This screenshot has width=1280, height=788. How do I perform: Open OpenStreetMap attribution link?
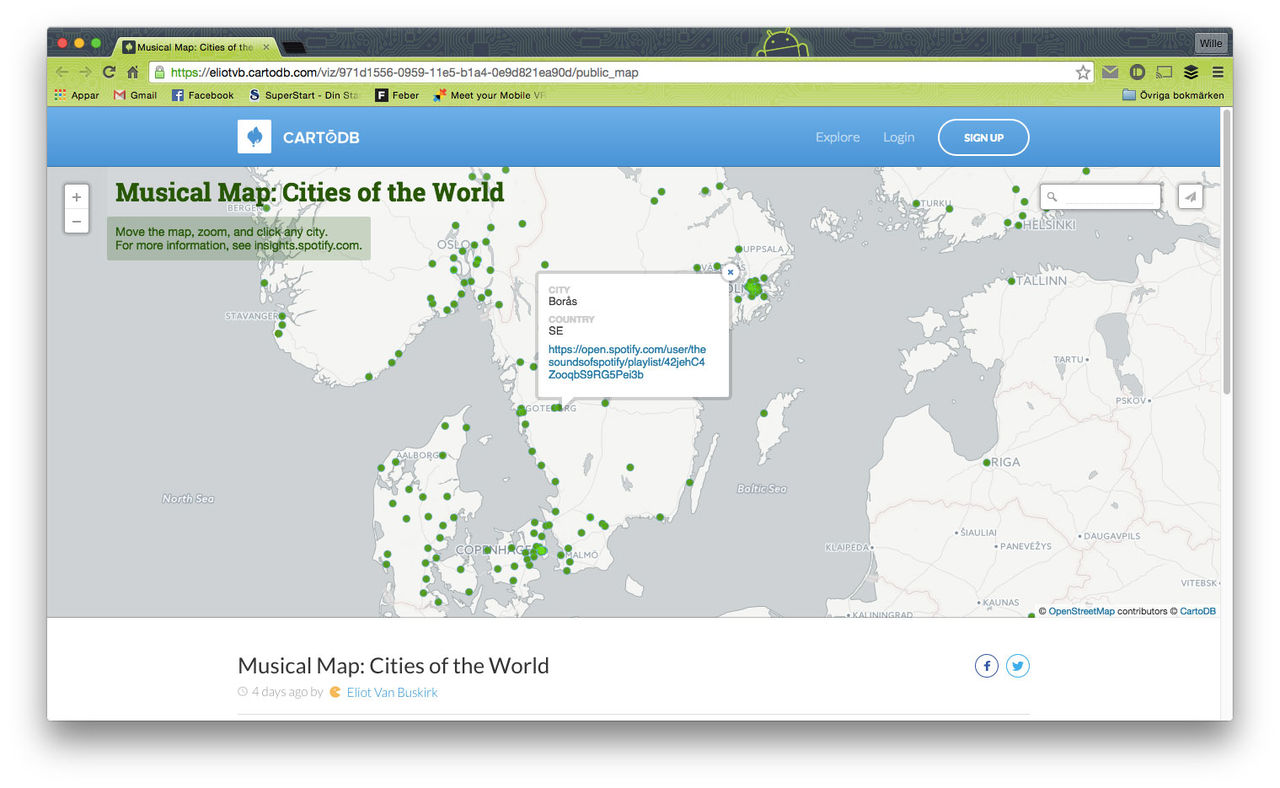(x=1081, y=611)
